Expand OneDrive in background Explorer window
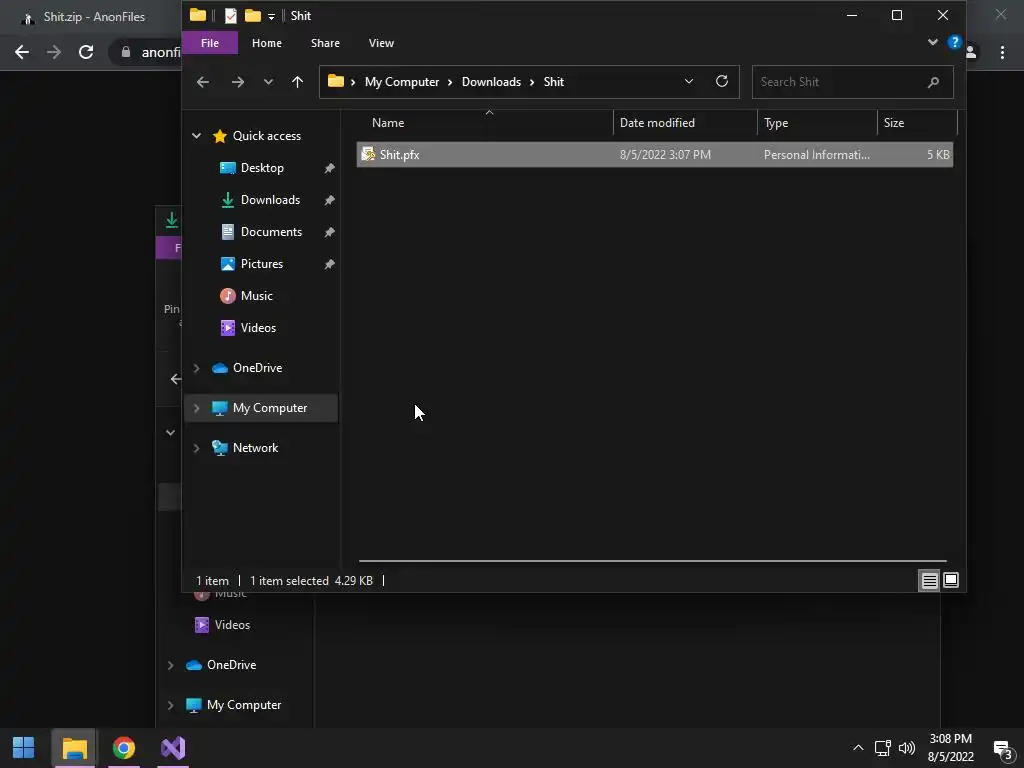1024x768 pixels. click(x=170, y=665)
